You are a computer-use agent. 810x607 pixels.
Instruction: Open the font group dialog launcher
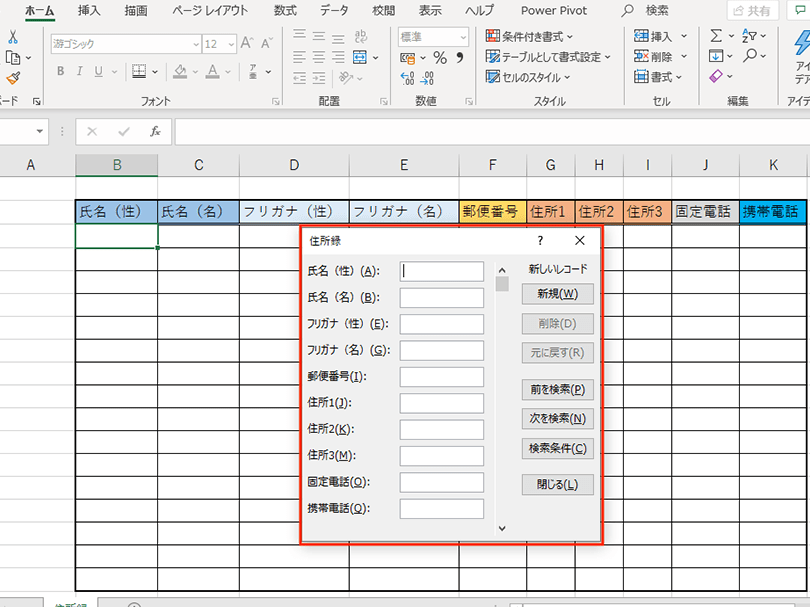pyautogui.click(x=275, y=102)
